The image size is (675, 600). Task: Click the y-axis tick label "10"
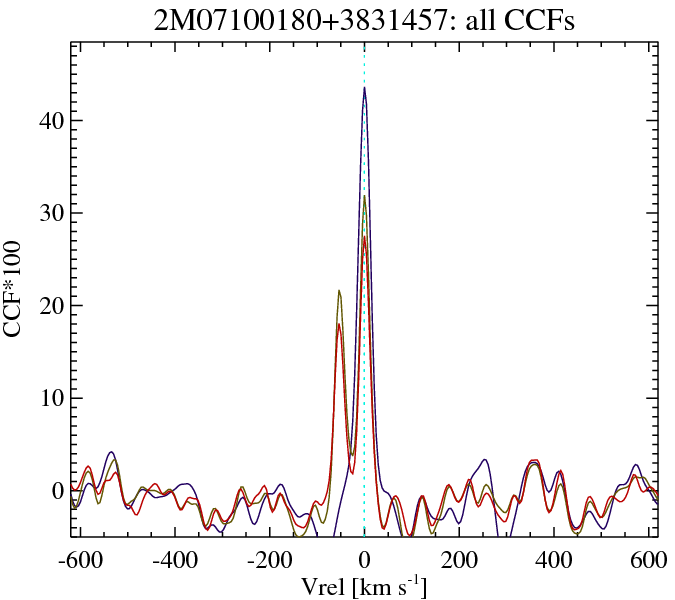[50, 398]
